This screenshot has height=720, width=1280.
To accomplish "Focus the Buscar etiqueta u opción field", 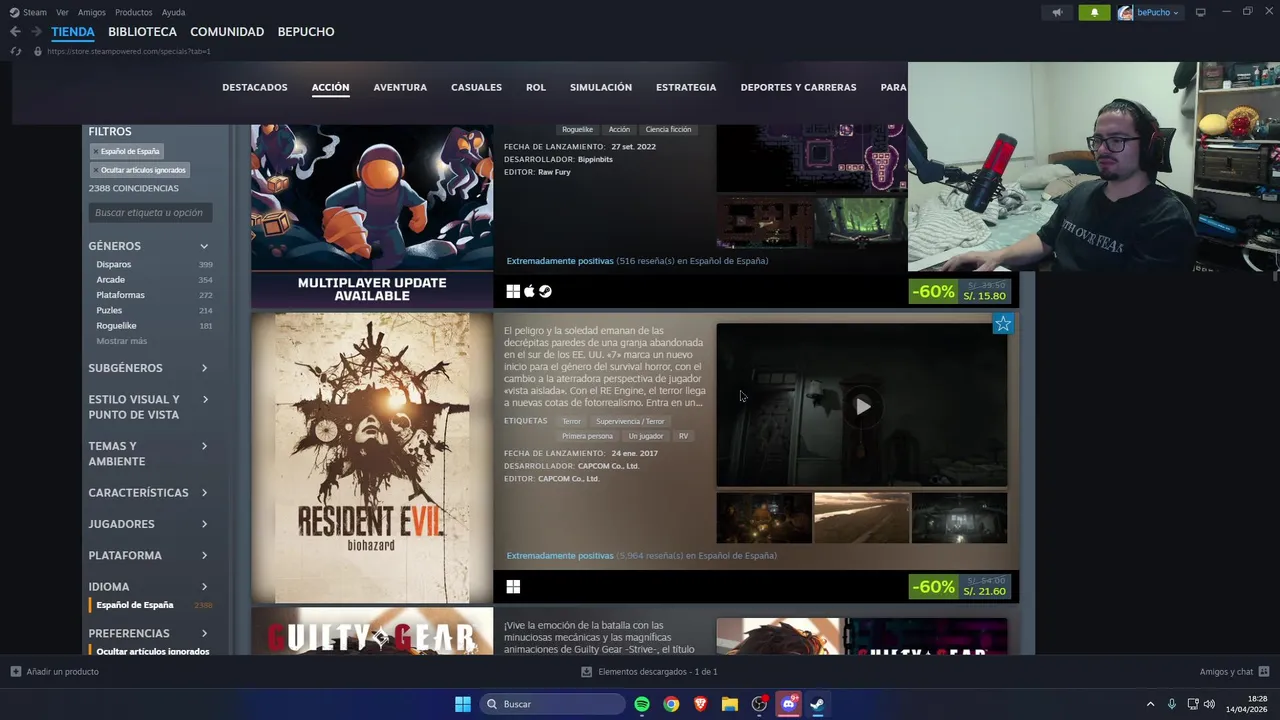I will coord(150,212).
